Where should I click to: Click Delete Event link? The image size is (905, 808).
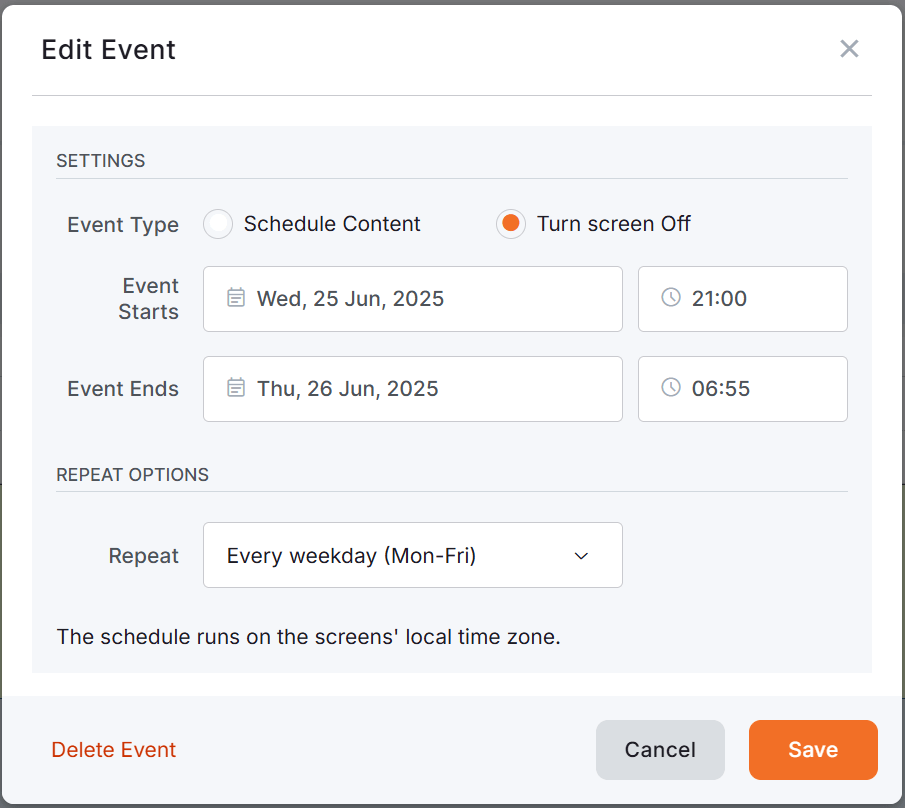[114, 750]
